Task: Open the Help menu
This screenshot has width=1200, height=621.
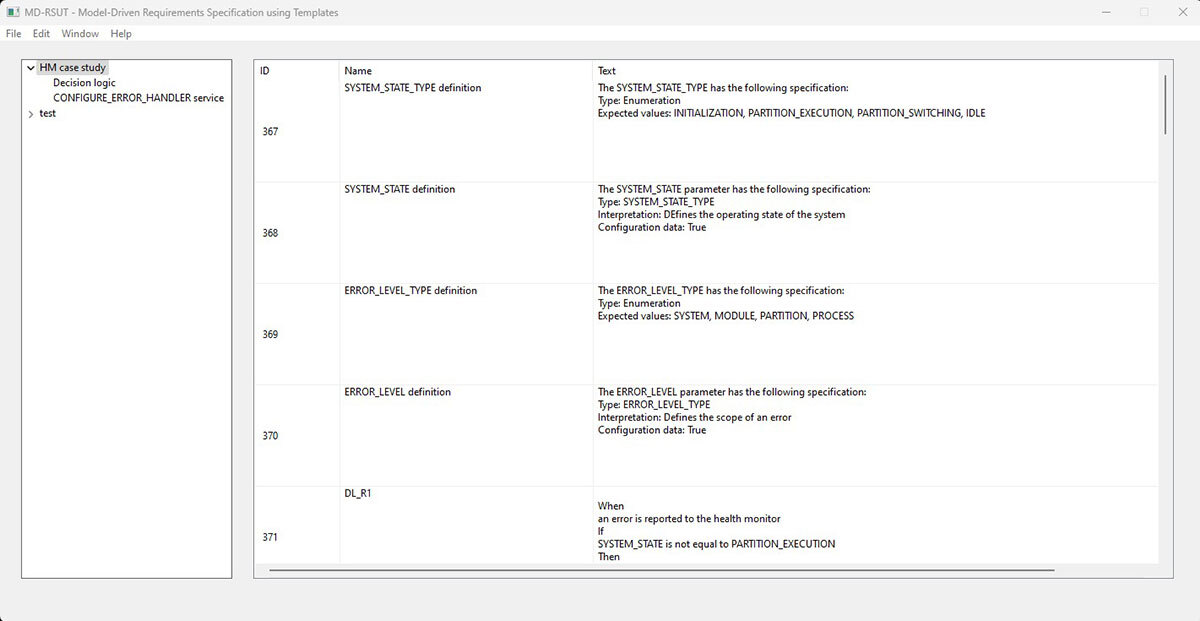Action: pos(121,34)
